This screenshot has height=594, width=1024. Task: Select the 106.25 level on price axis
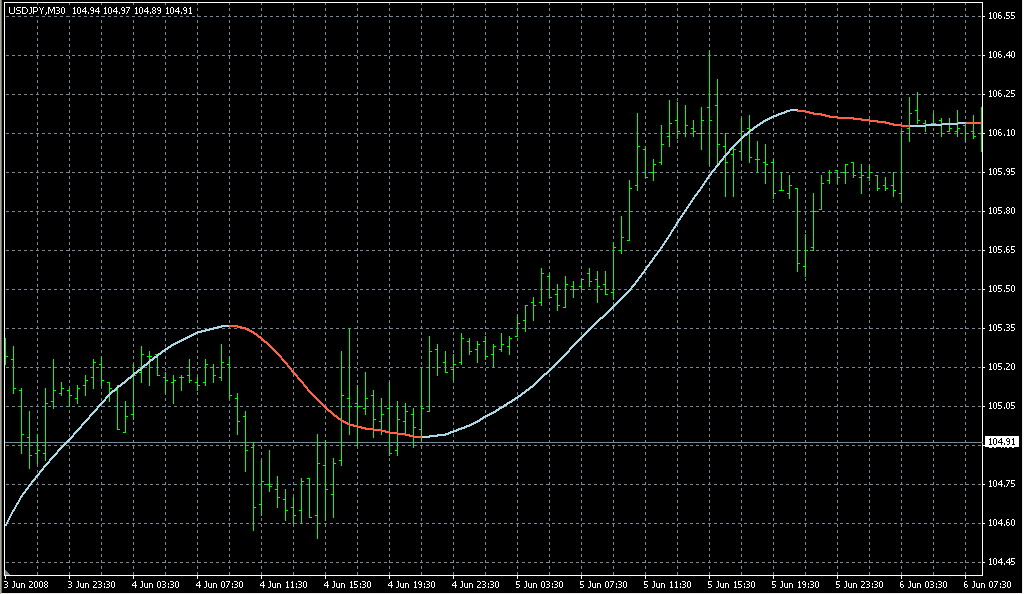click(x=1001, y=94)
